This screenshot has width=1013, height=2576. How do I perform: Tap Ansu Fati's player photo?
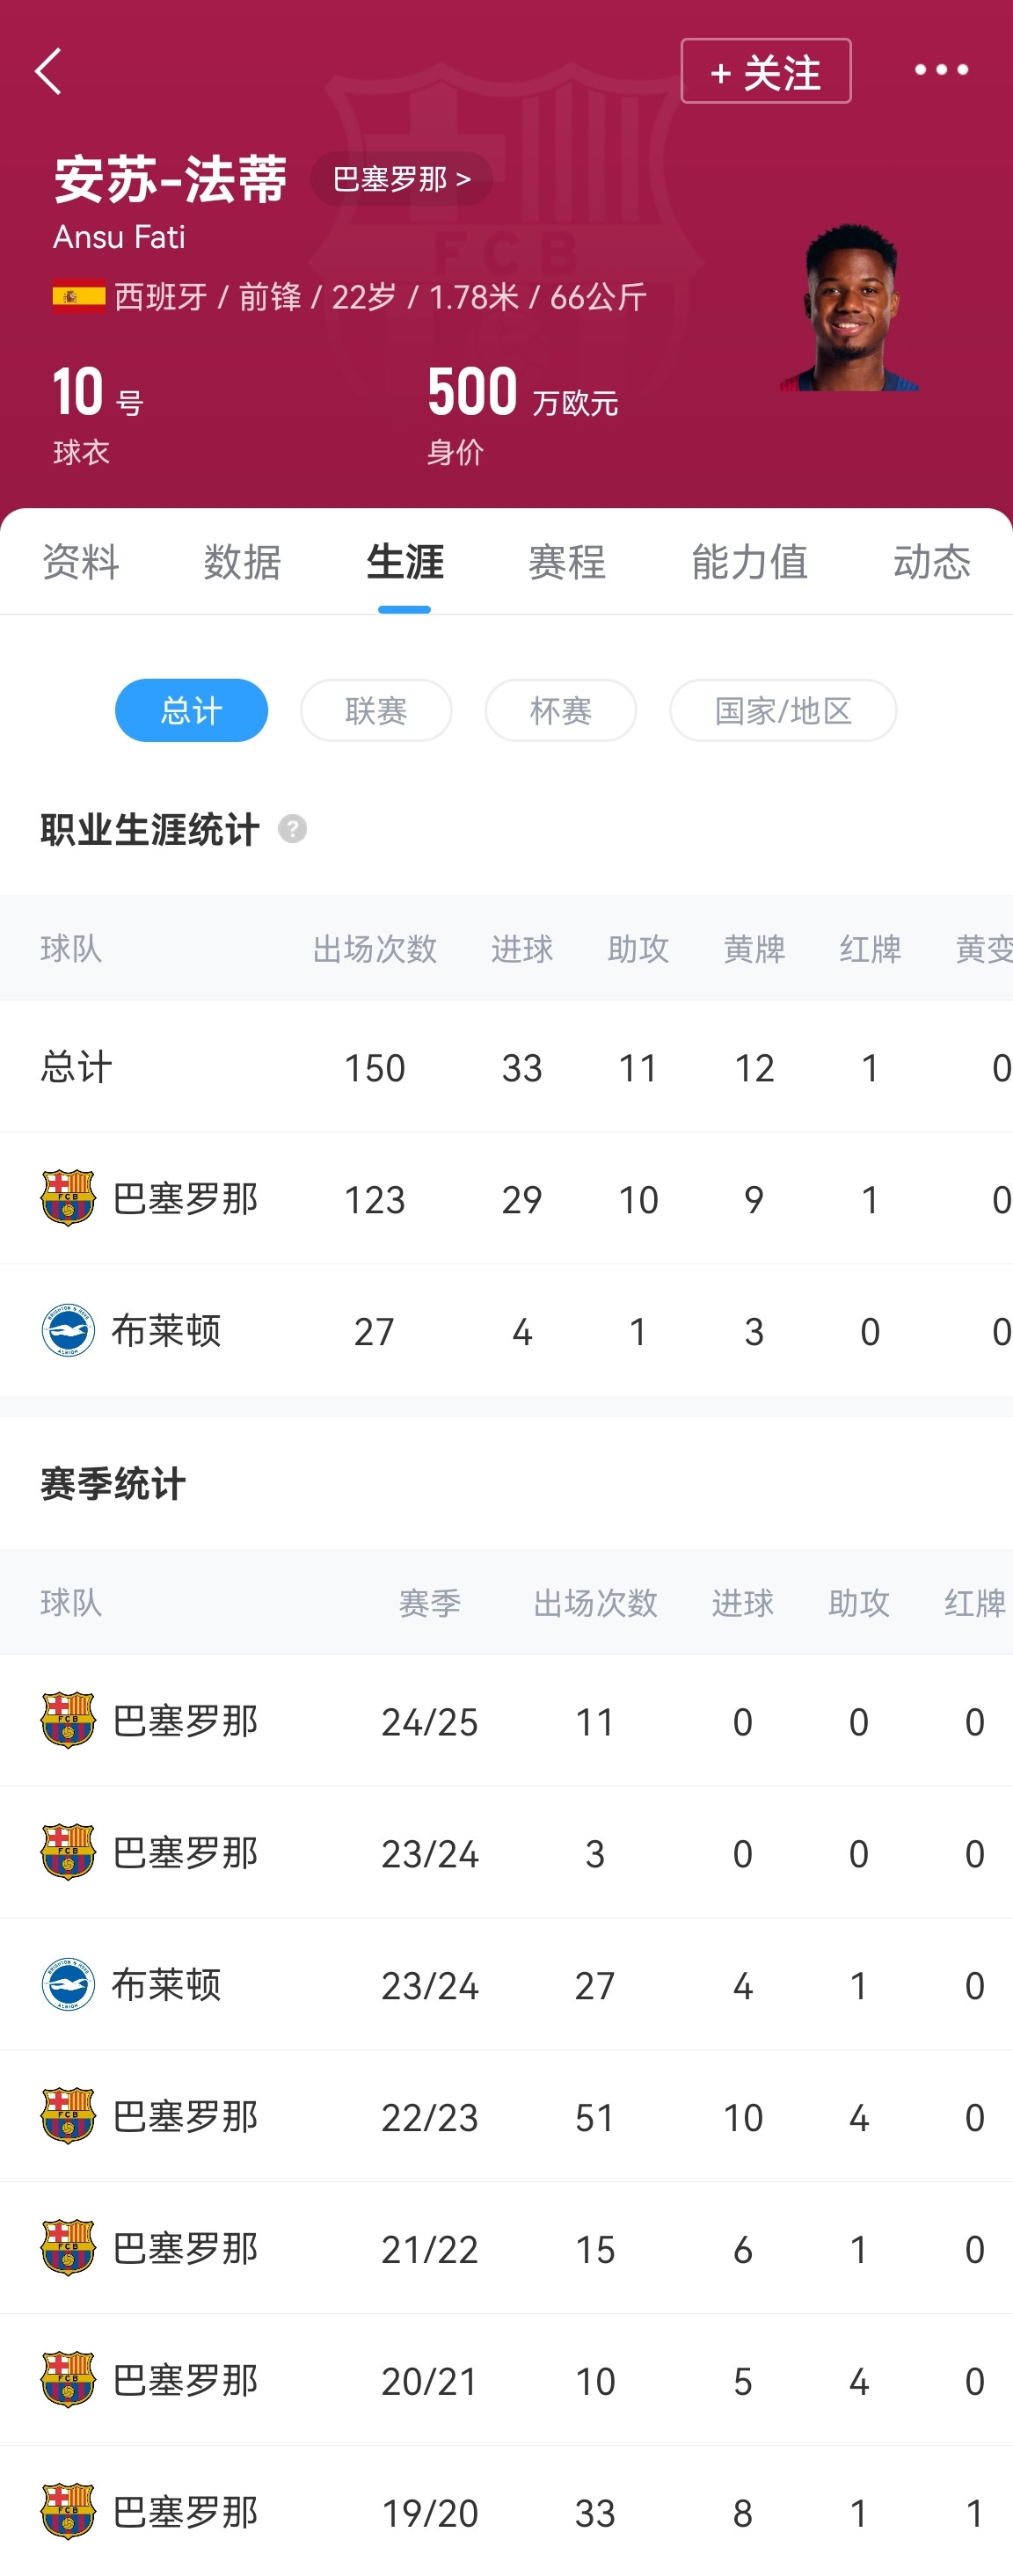pyautogui.click(x=849, y=307)
